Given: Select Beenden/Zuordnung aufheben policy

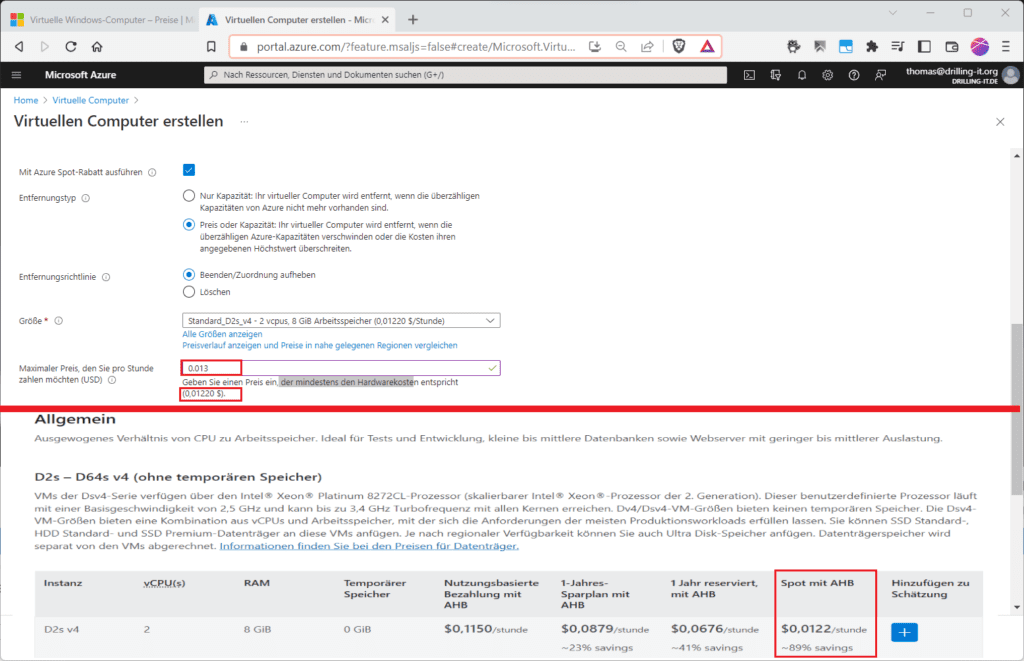Looking at the screenshot, I should point(189,274).
